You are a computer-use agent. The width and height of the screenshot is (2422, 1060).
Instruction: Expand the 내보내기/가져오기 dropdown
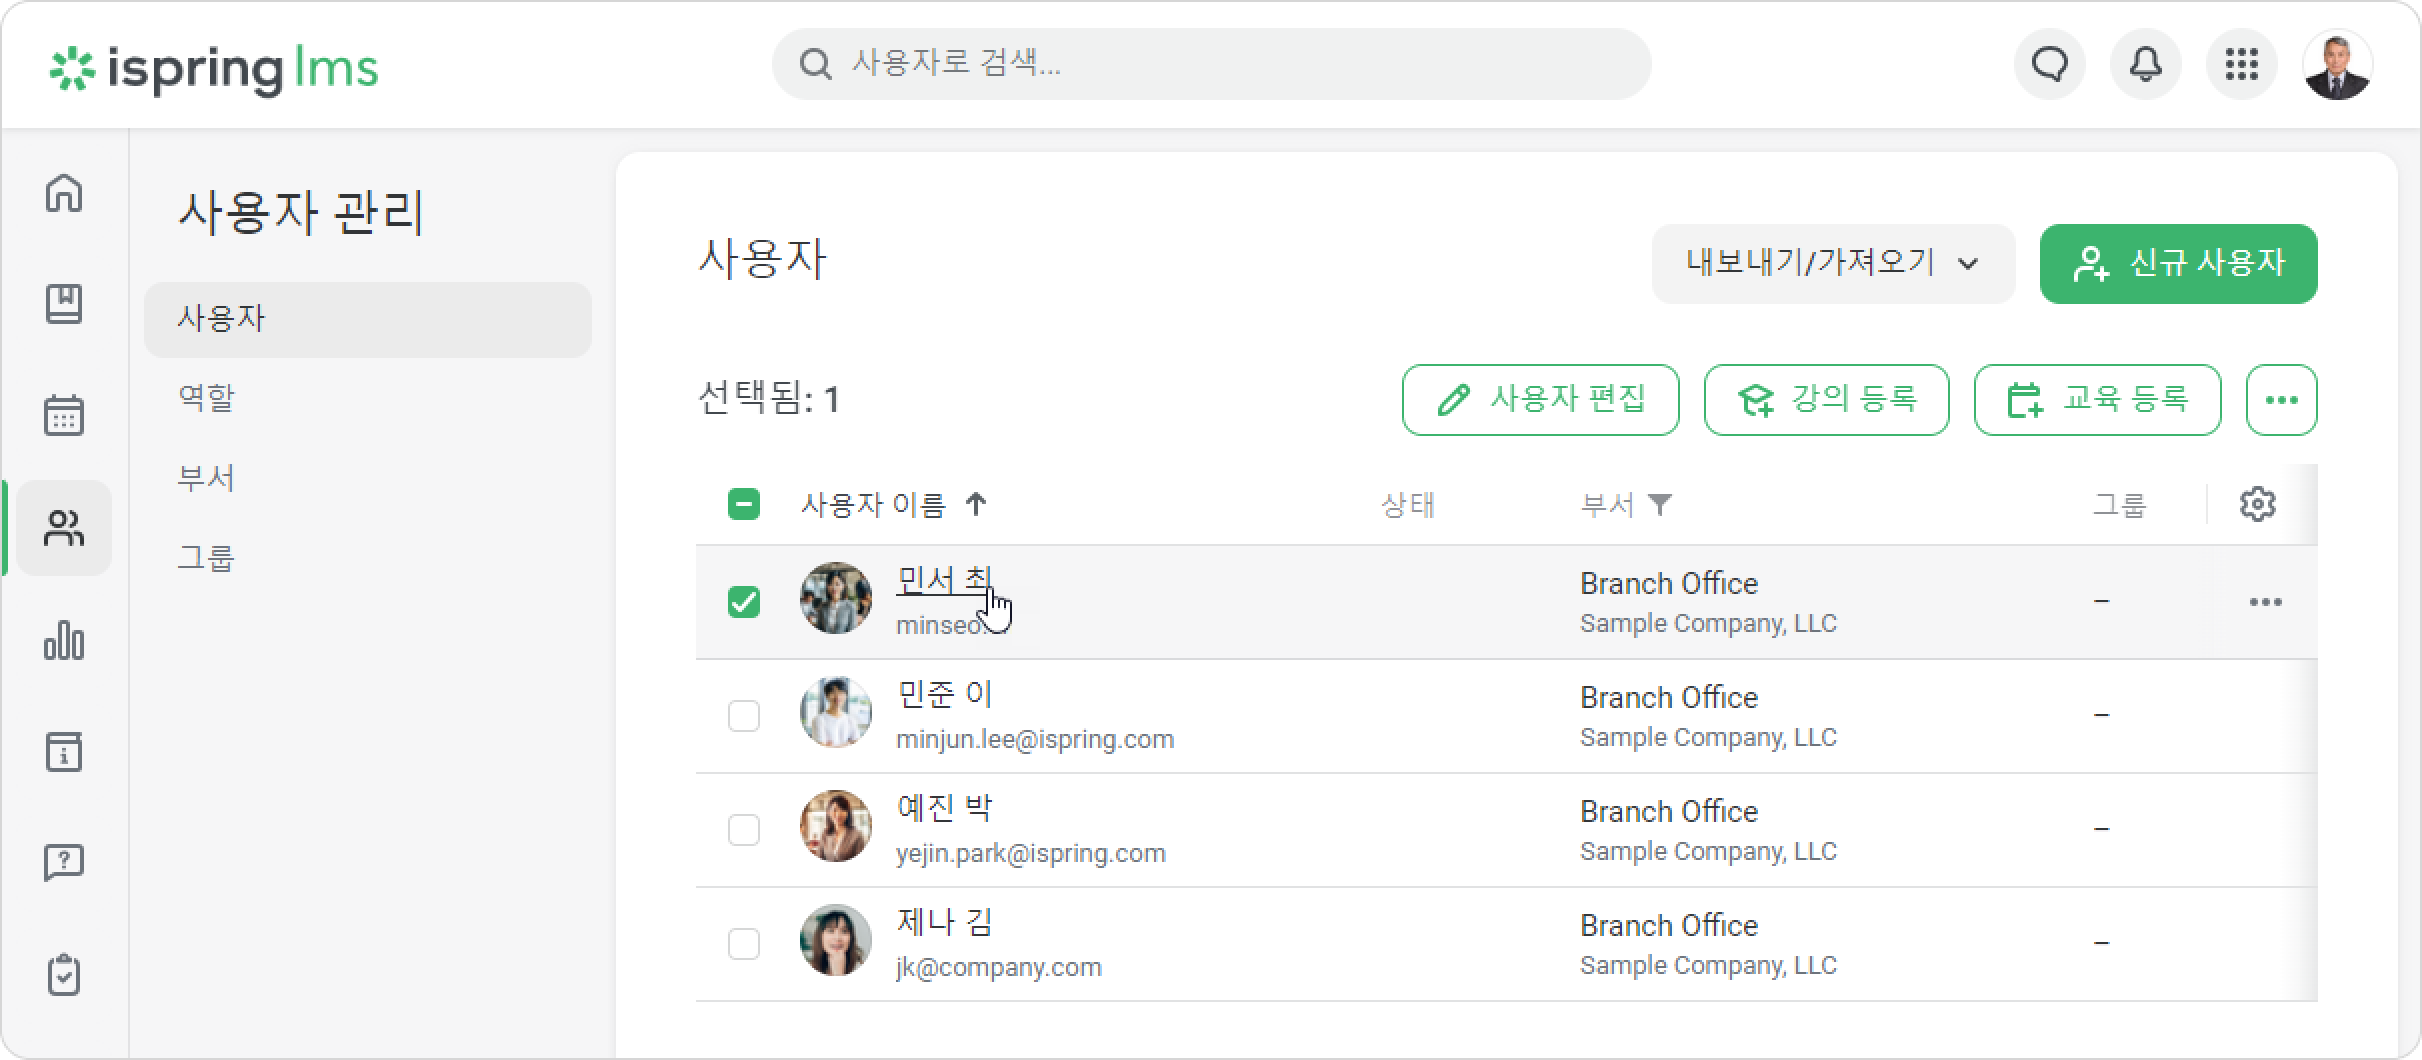point(1833,264)
